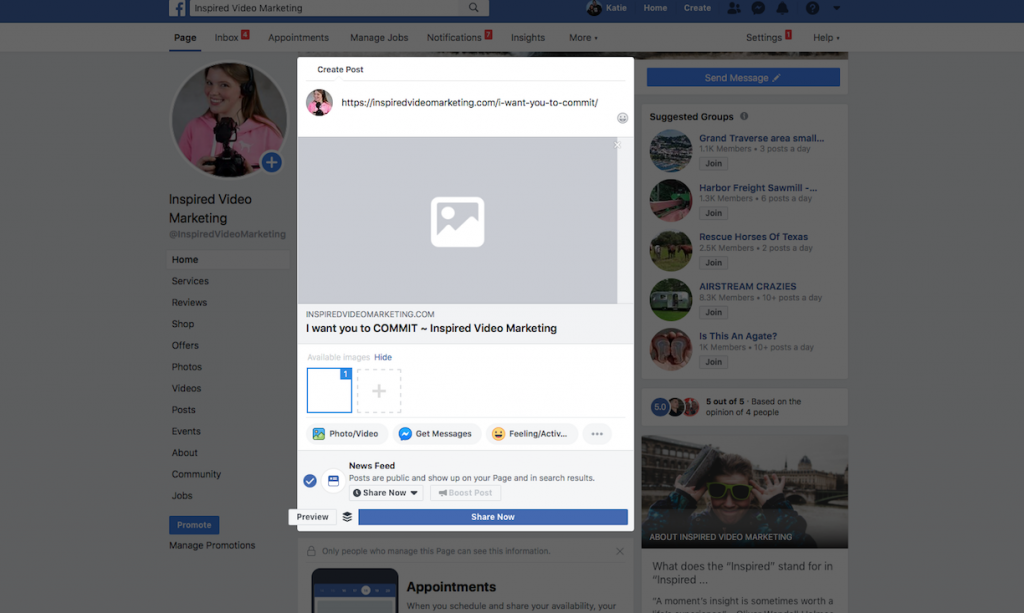This screenshot has width=1024, height=613.
Task: Select Services in page sidebar
Action: pos(190,281)
